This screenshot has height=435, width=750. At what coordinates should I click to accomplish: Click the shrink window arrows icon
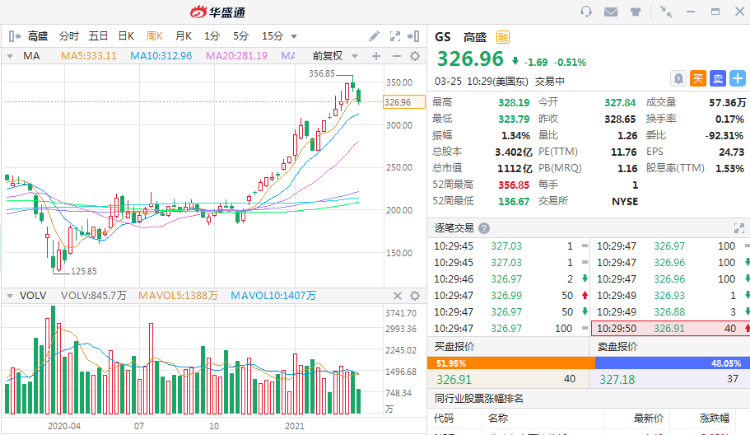click(x=666, y=11)
